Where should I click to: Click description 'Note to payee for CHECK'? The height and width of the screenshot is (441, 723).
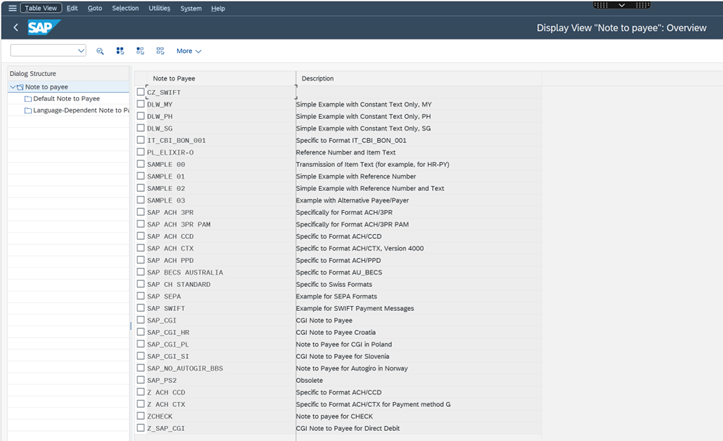coord(334,416)
